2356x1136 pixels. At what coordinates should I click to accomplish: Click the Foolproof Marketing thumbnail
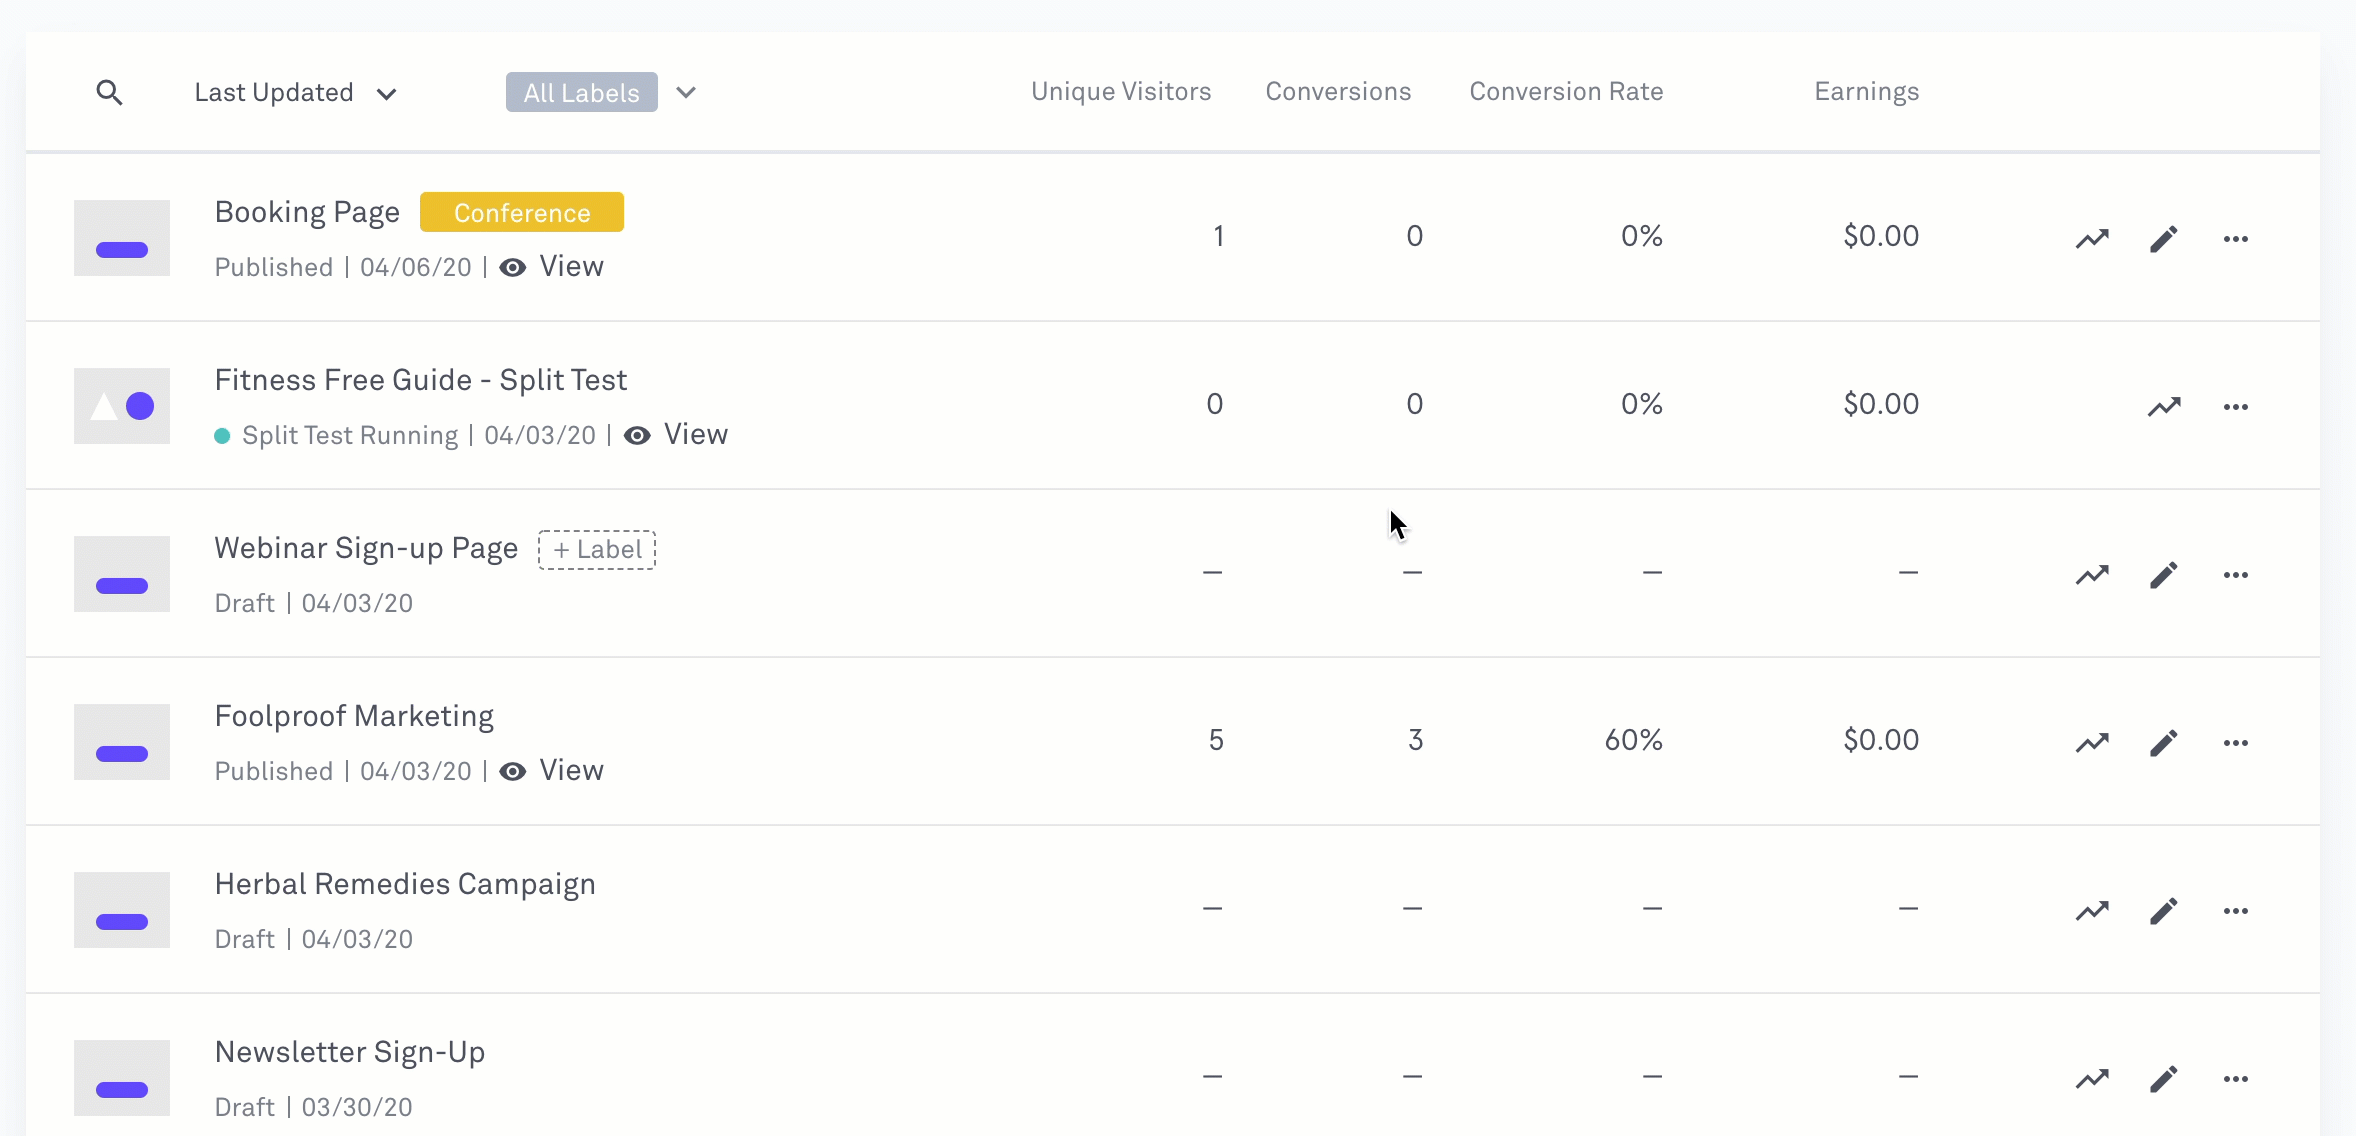pyautogui.click(x=122, y=742)
